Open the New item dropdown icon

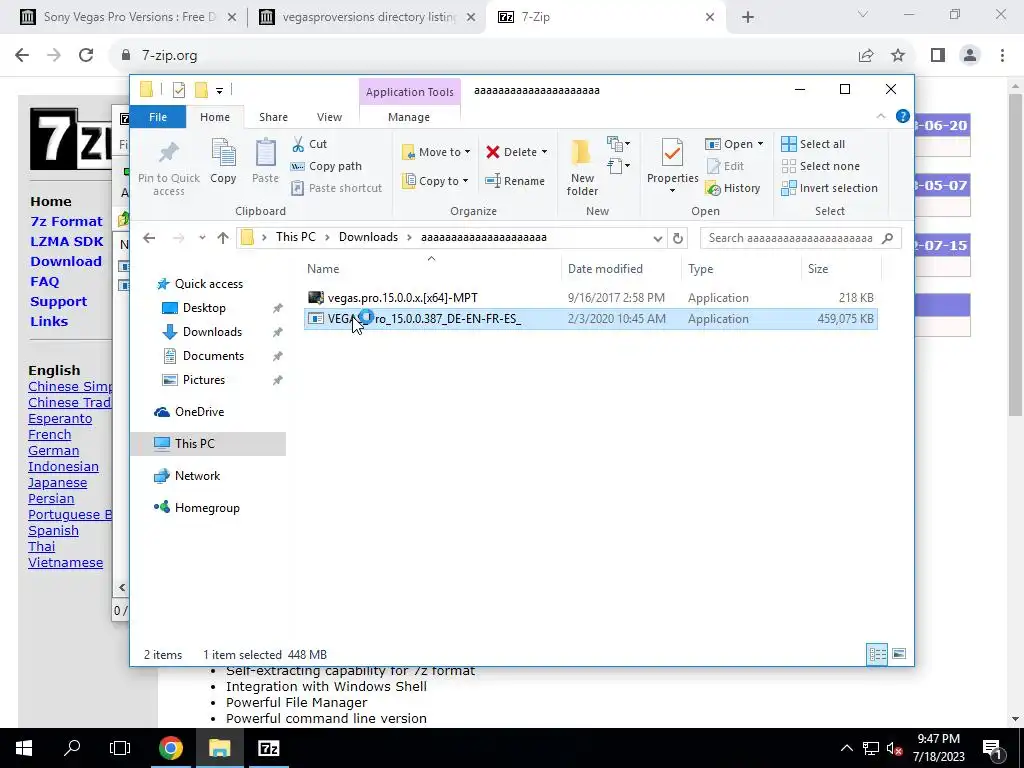click(618, 144)
